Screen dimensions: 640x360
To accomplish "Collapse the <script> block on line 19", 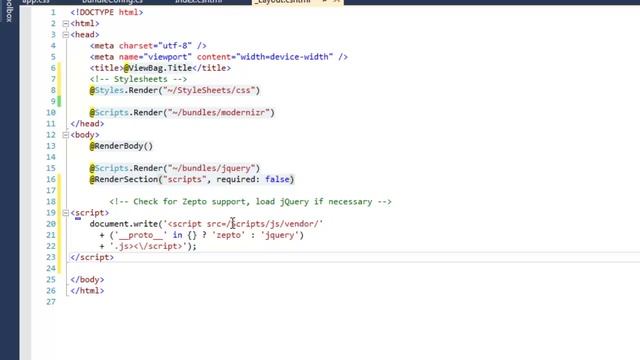I will 66,213.
